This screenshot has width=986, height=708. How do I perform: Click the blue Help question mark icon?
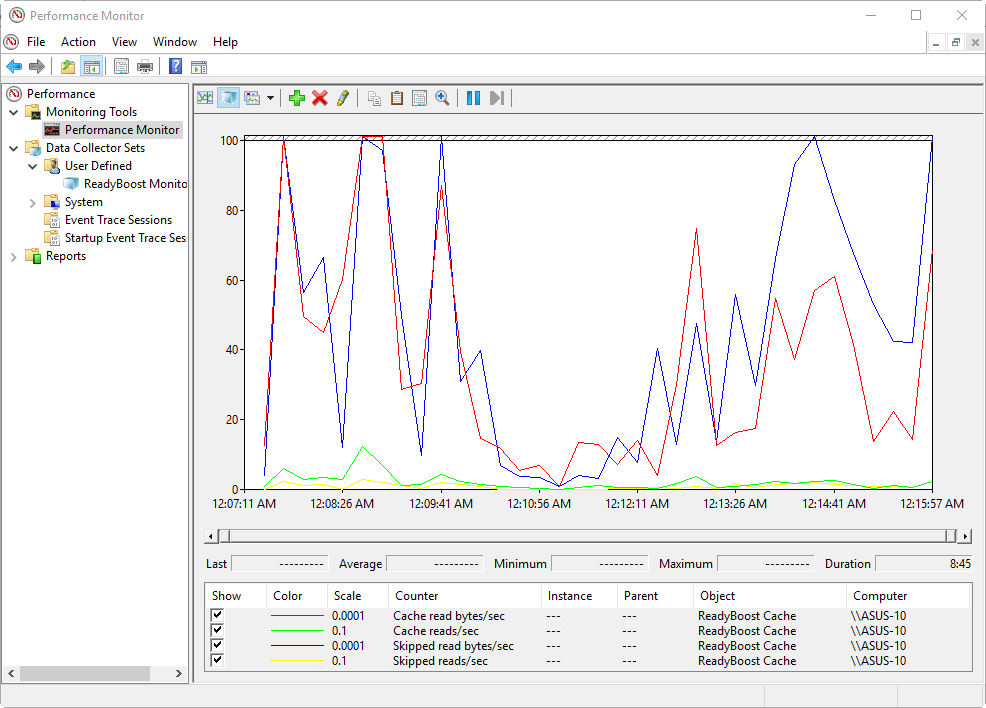pos(175,67)
